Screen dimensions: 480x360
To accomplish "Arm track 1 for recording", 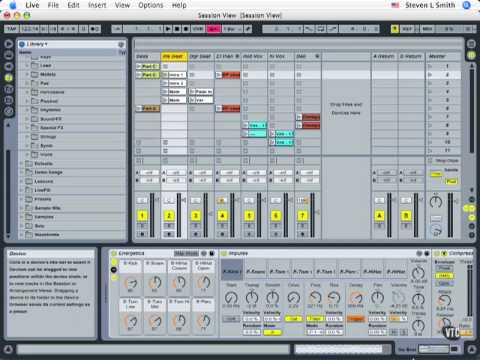I will point(142,234).
